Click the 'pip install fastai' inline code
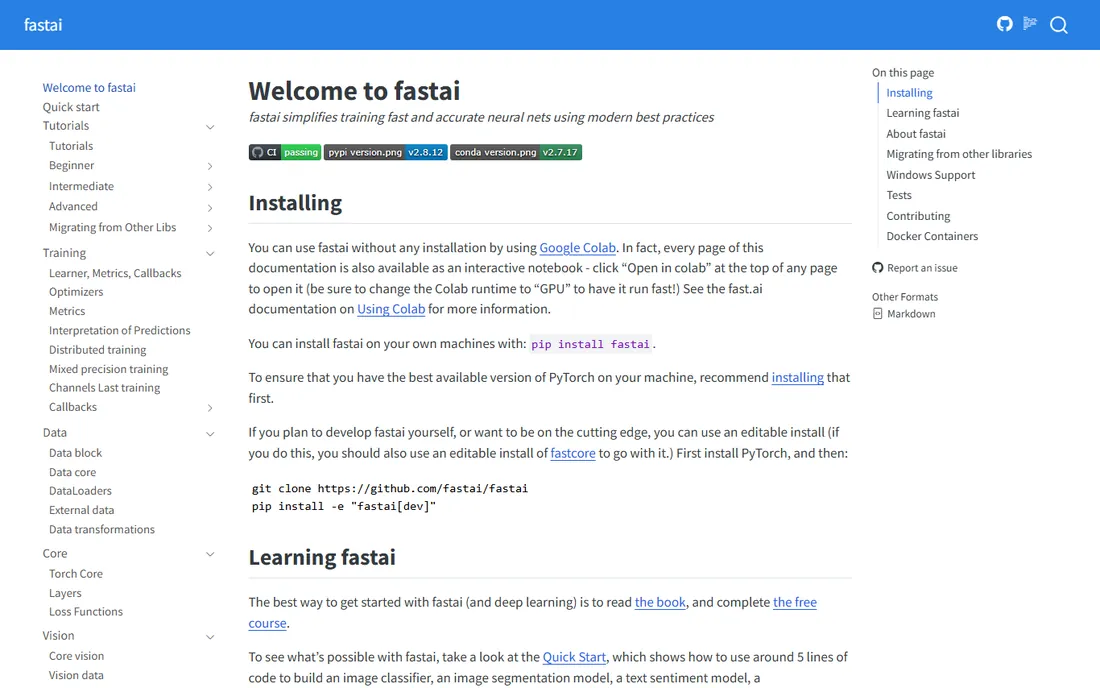 590,344
